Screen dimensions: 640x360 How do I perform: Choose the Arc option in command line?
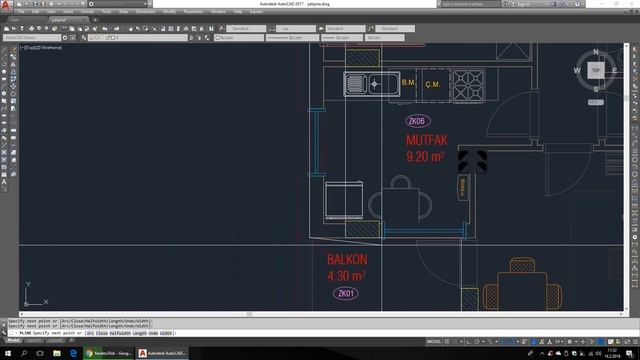[90, 333]
